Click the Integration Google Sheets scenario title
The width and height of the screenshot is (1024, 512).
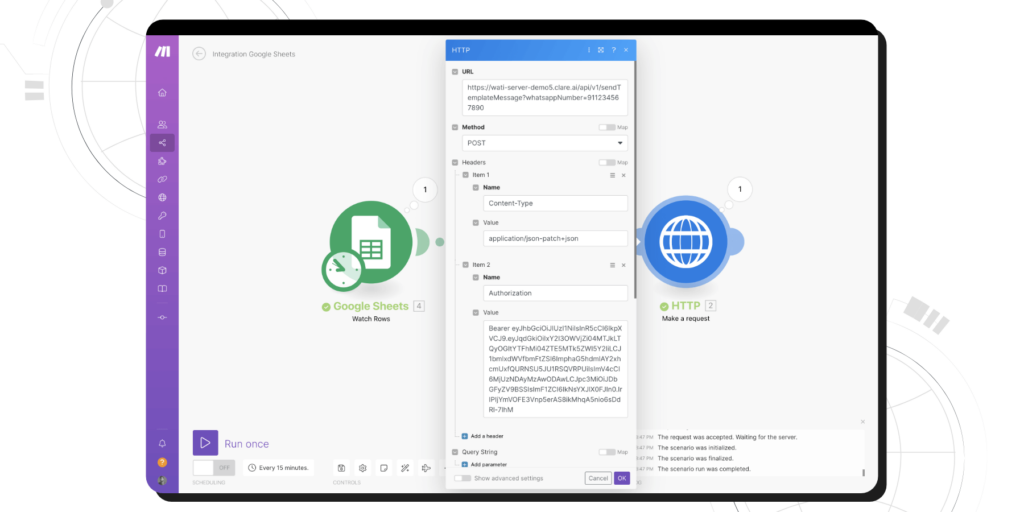coord(253,54)
